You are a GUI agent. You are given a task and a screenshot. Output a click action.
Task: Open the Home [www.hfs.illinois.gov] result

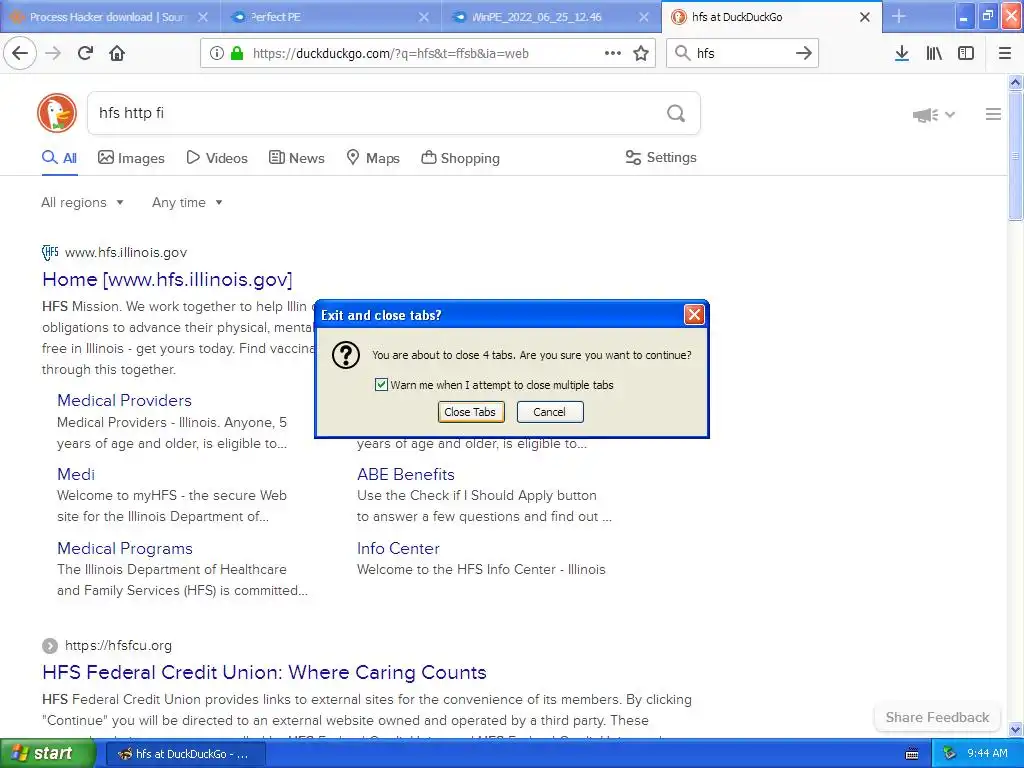[167, 280]
